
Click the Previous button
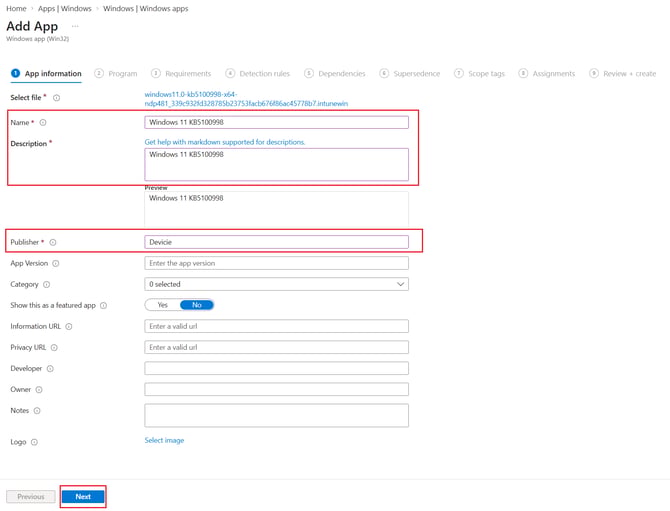point(31,496)
